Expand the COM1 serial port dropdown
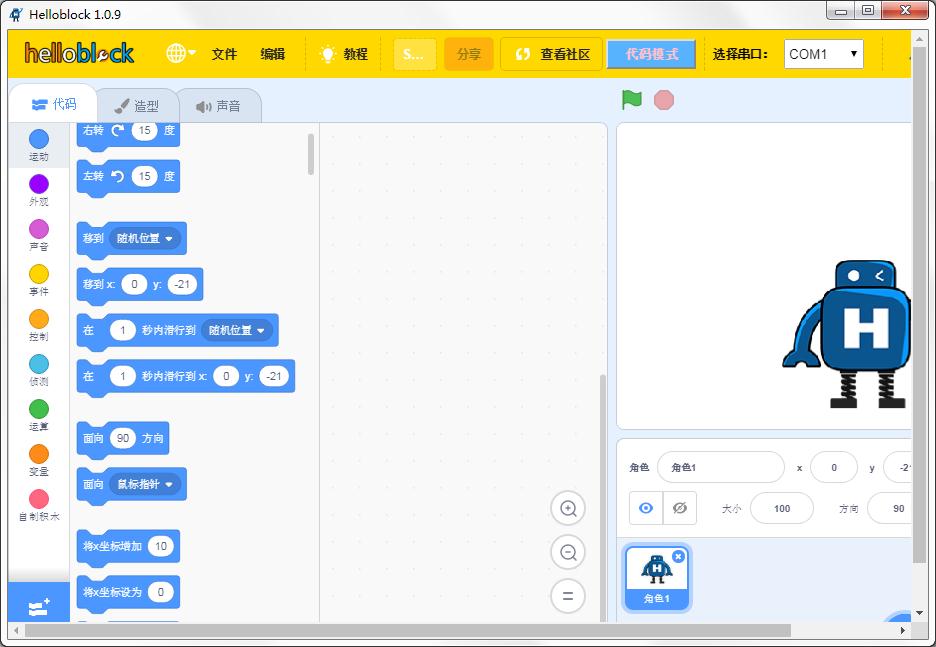The height and width of the screenshot is (647, 936). pyautogui.click(x=823, y=54)
